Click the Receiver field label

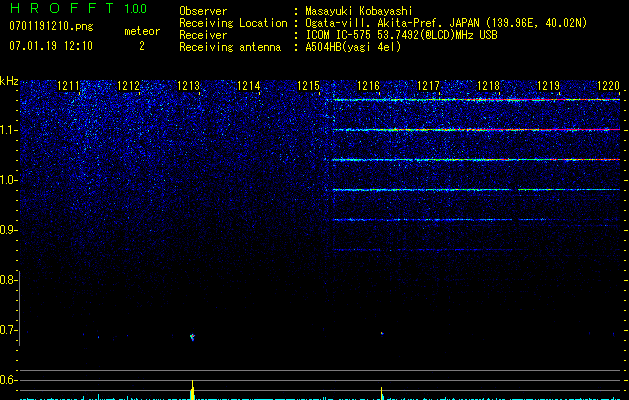(203, 35)
